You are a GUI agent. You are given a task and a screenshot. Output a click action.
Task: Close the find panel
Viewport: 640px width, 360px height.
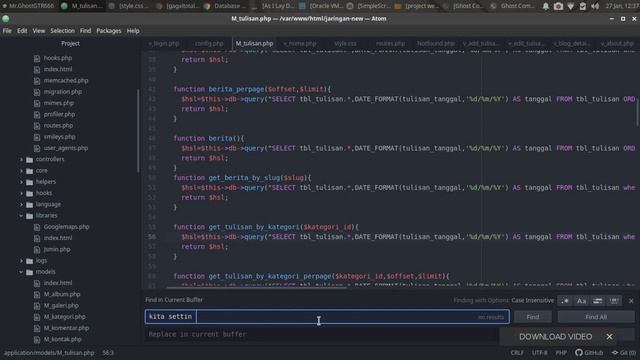631,301
